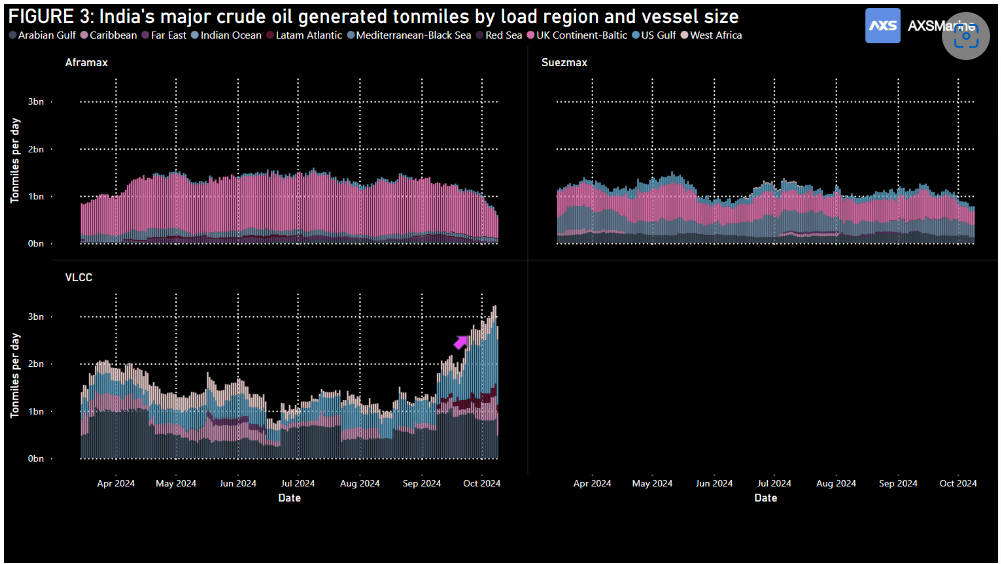Click the 2bn tick on VLCC axis
The width and height of the screenshot is (1001, 564).
pyautogui.click(x=36, y=364)
